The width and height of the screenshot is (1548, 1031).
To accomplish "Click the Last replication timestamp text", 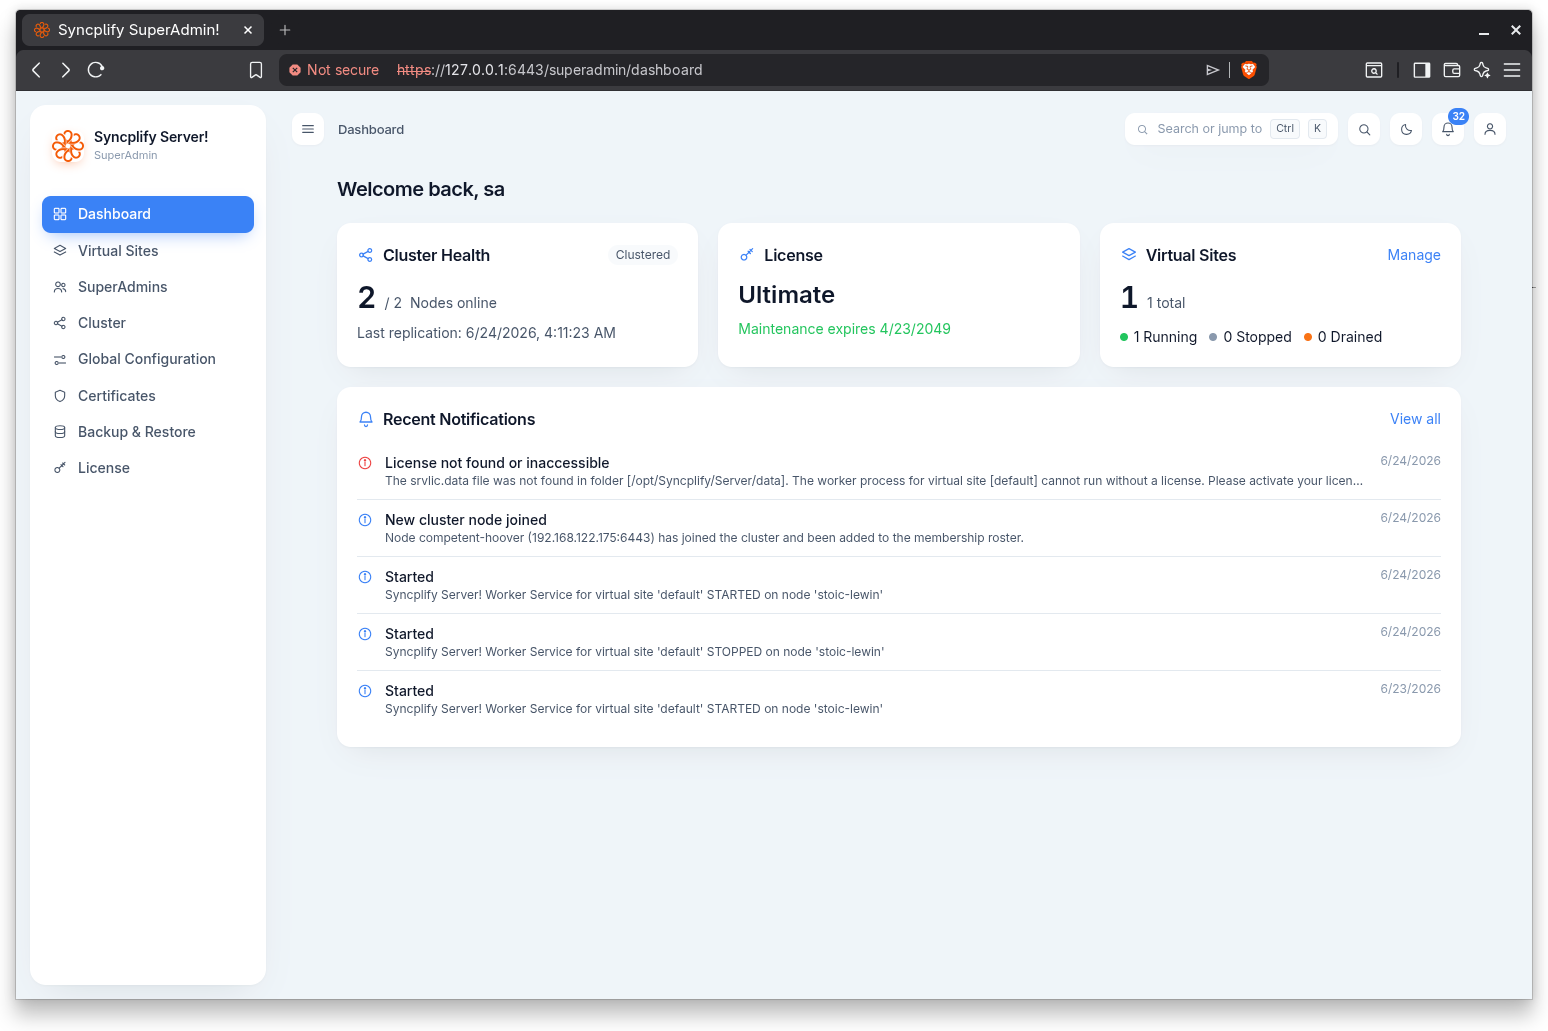I will click(x=486, y=333).
